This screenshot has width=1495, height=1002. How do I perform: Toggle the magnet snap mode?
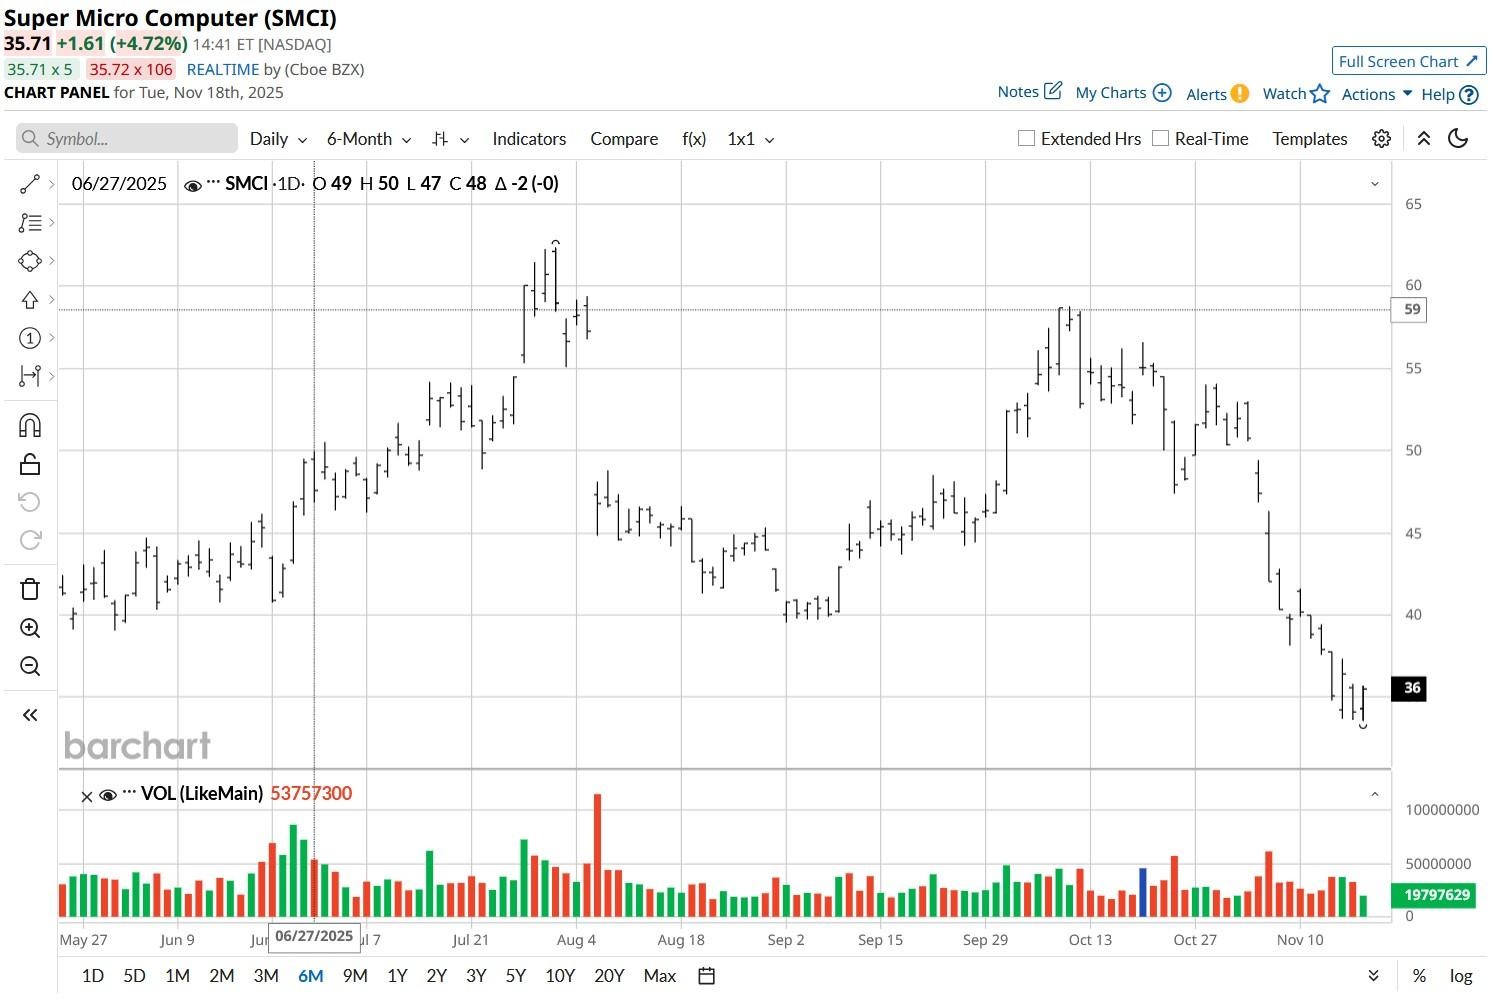30,426
